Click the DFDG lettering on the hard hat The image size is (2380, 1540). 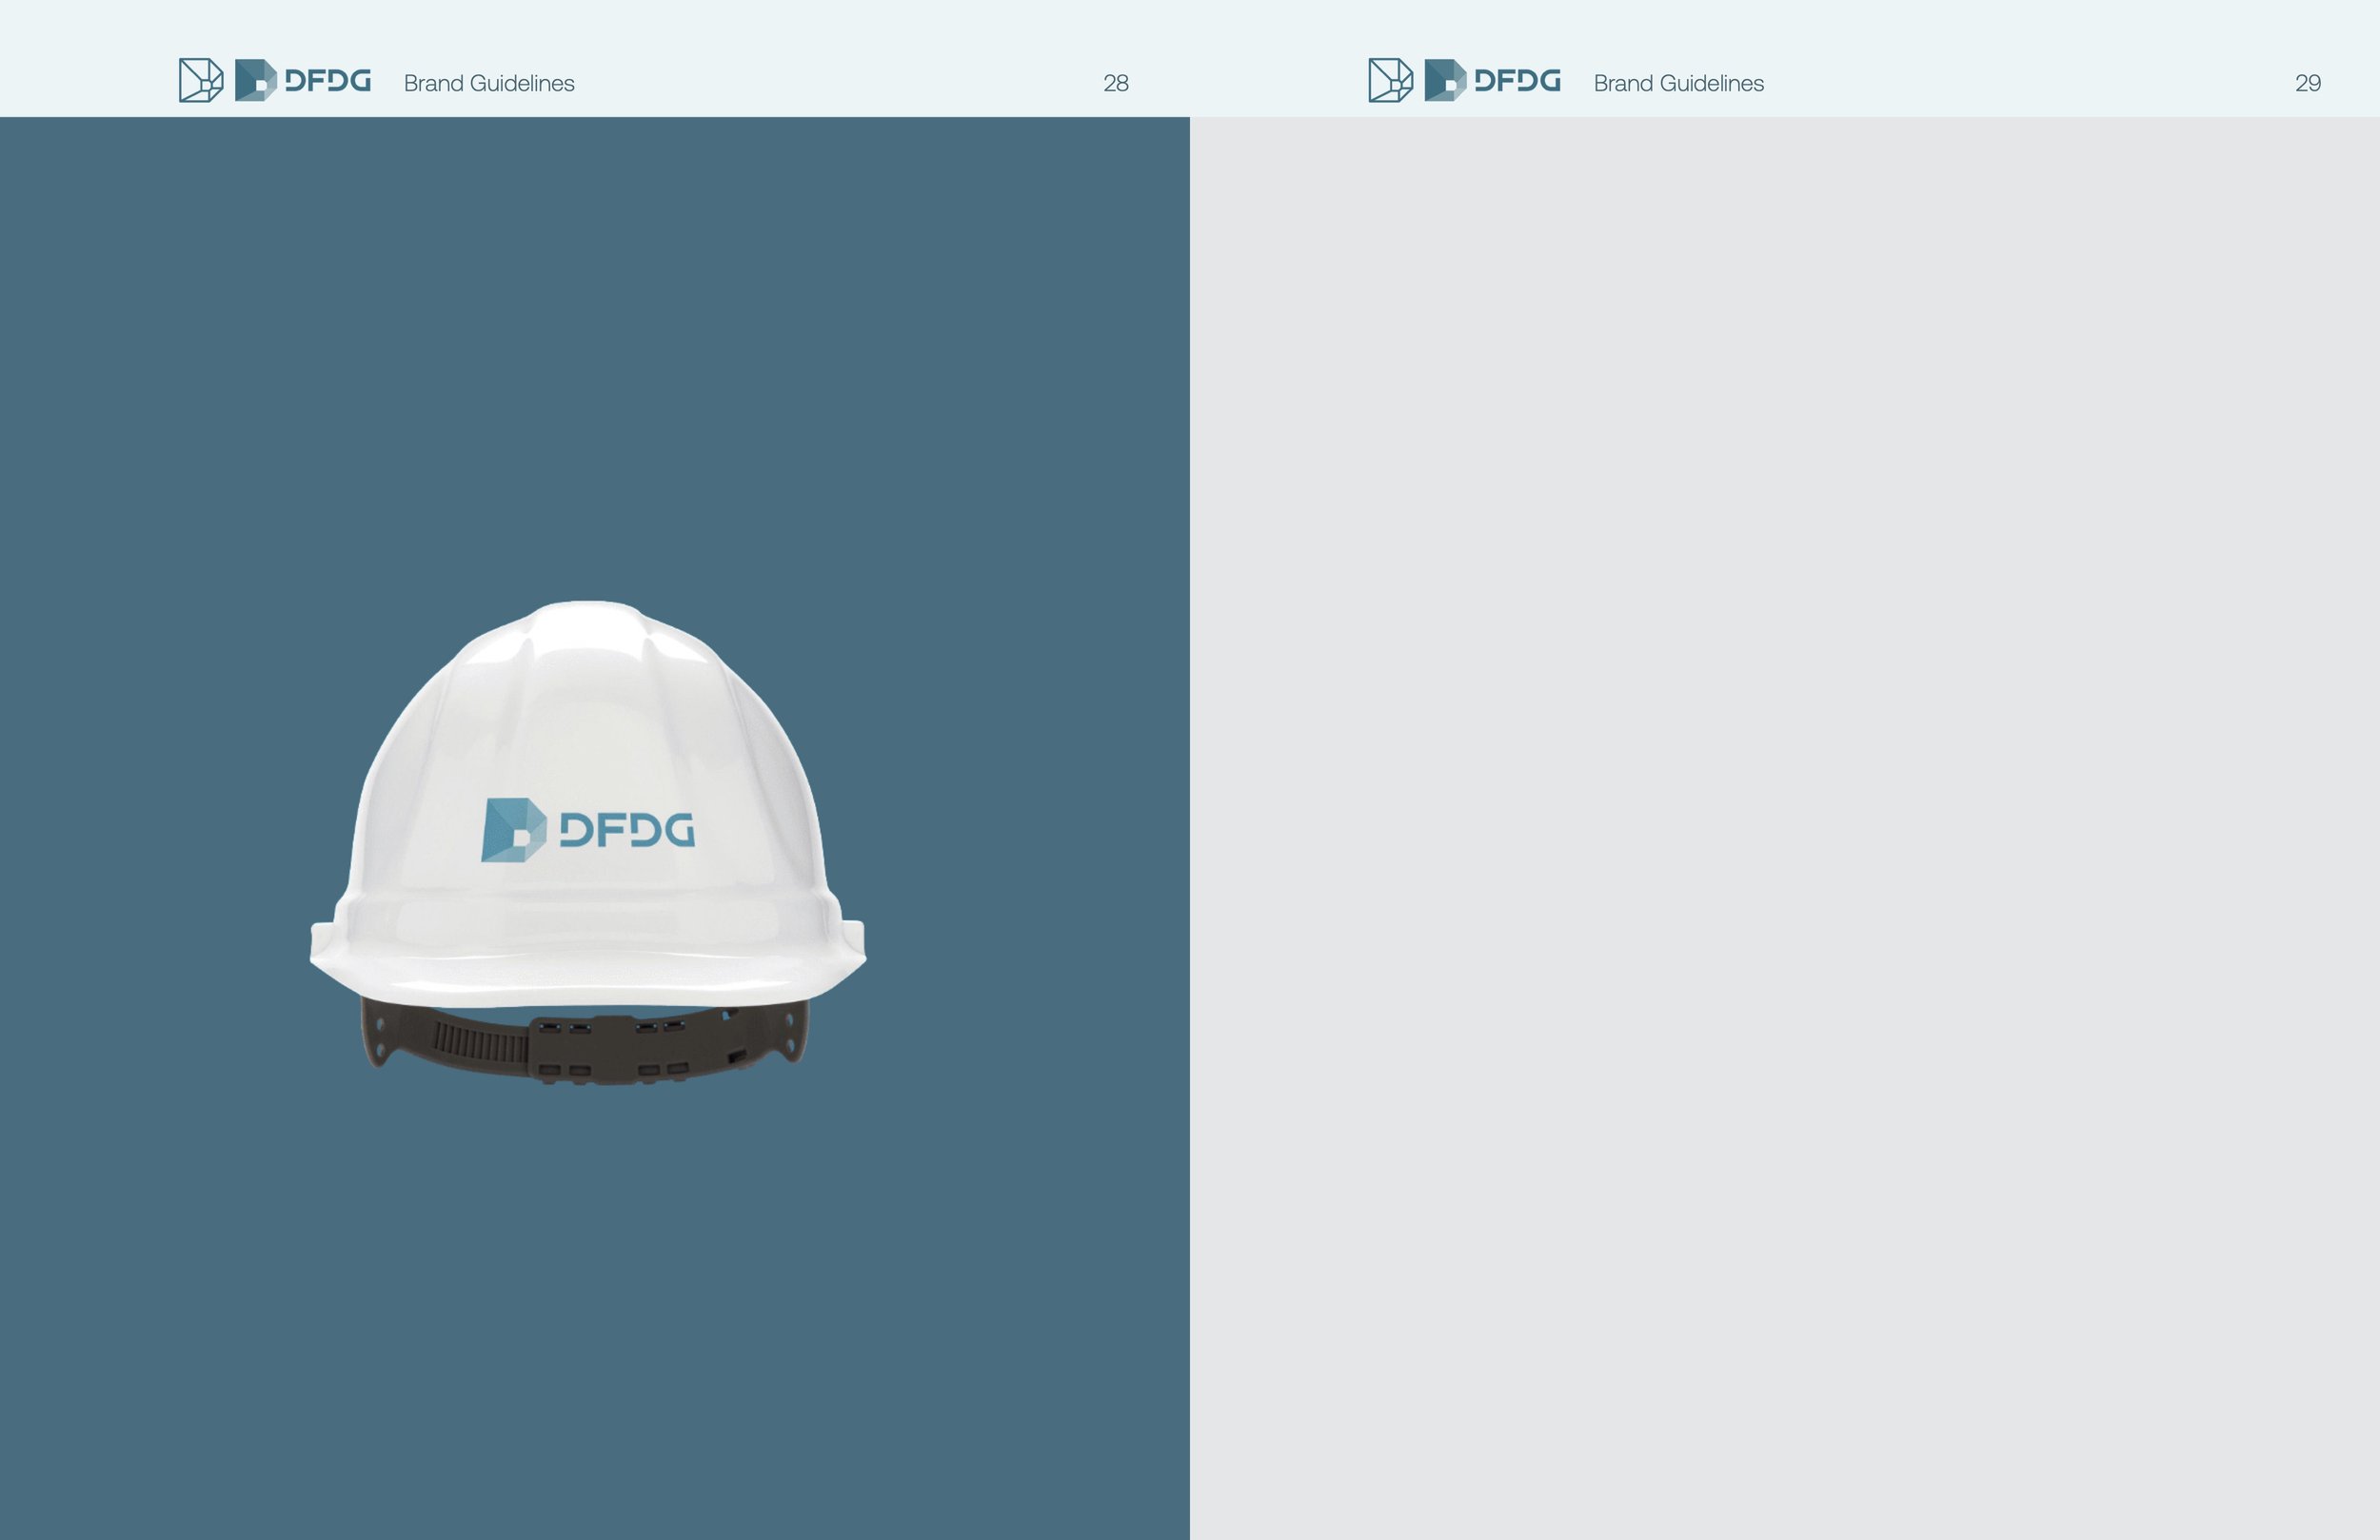pyautogui.click(x=627, y=830)
